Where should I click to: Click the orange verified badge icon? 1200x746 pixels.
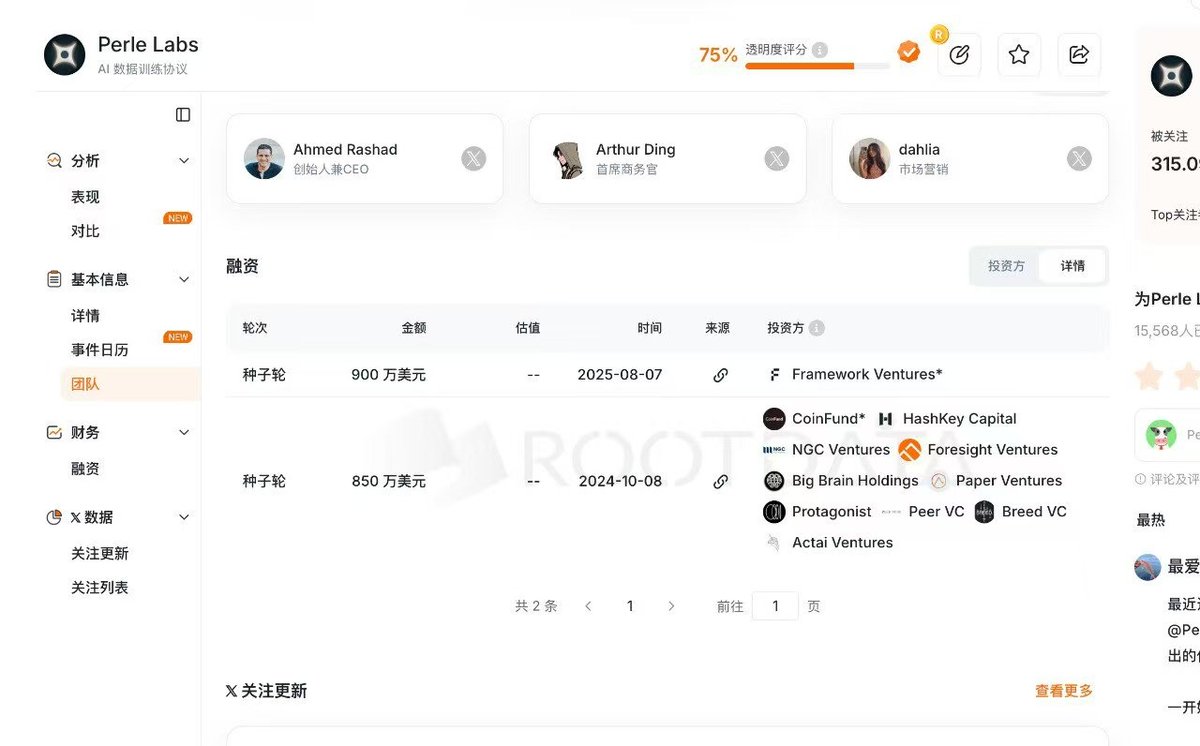[908, 52]
